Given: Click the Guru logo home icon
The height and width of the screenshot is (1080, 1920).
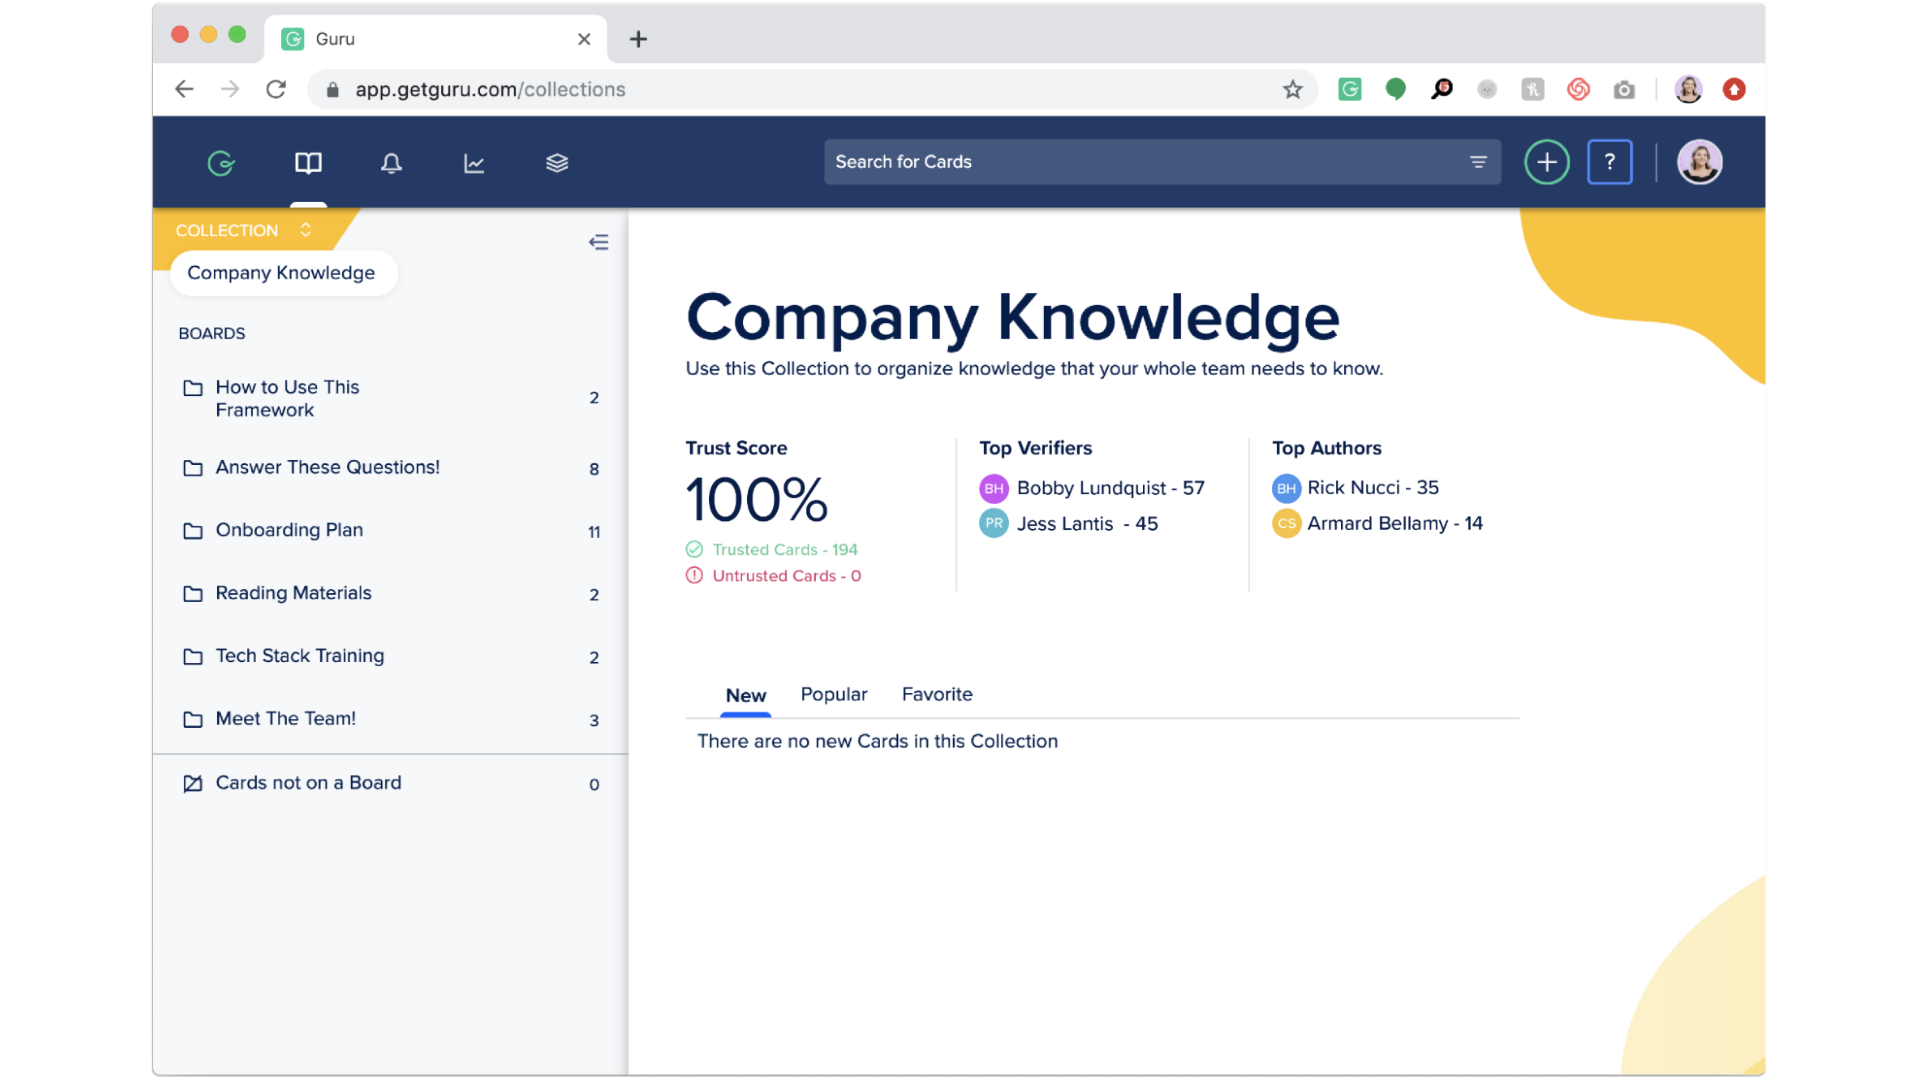Looking at the screenshot, I should [221, 163].
